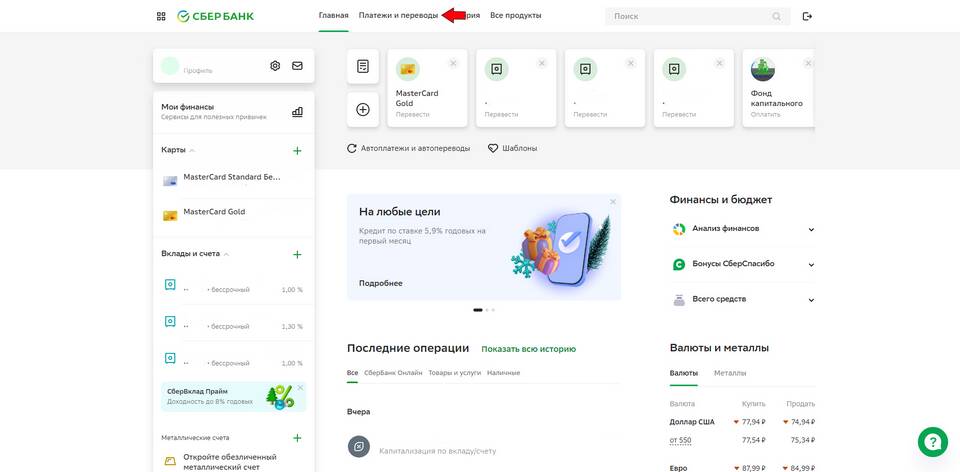Add a new quick action tile
Viewport: 960px width, 472px height.
(362, 110)
